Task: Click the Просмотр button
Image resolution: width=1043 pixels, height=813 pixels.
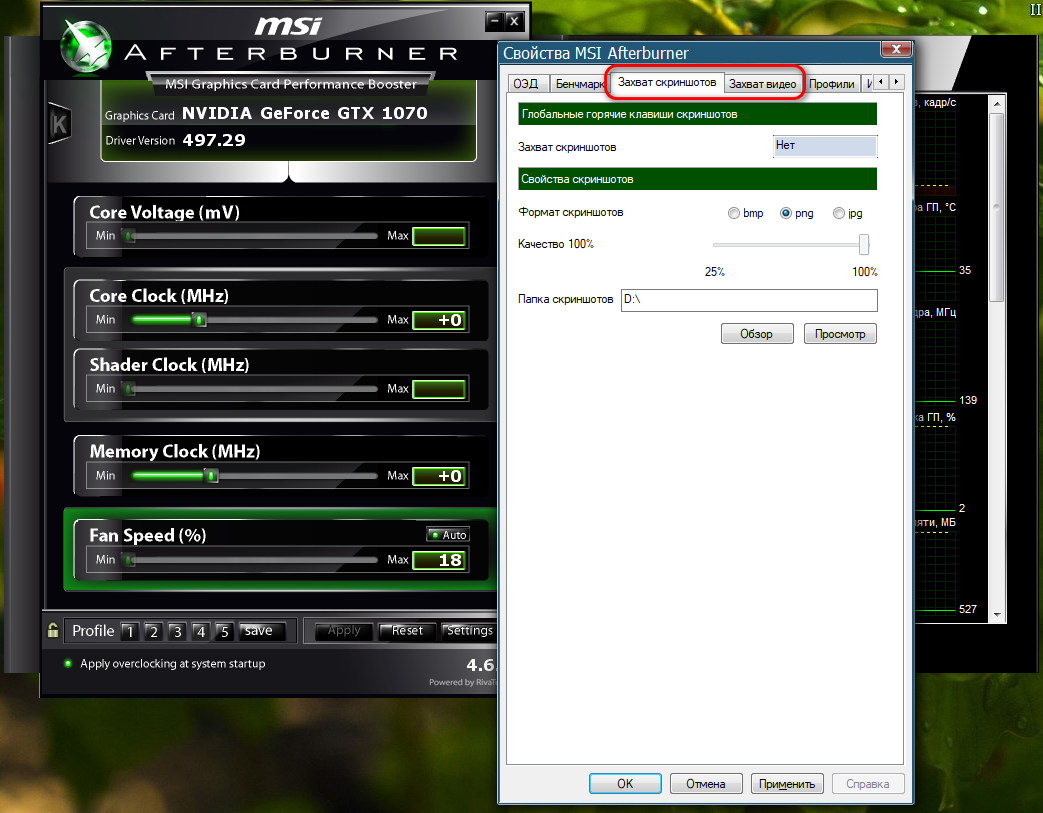Action: point(840,334)
